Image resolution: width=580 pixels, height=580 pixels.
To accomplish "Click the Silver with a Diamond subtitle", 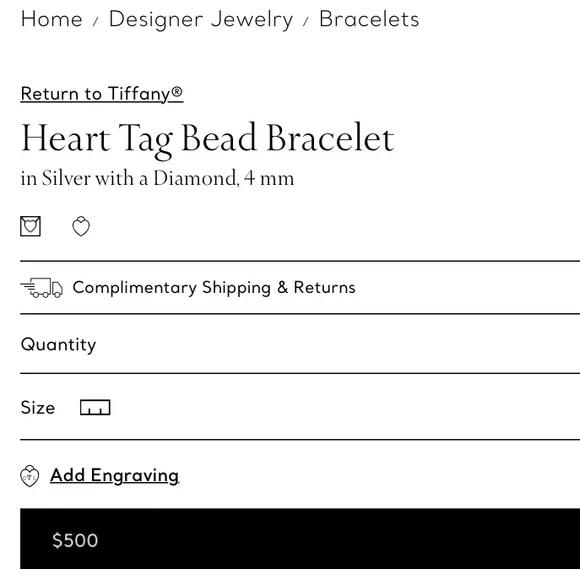I will tap(158, 178).
